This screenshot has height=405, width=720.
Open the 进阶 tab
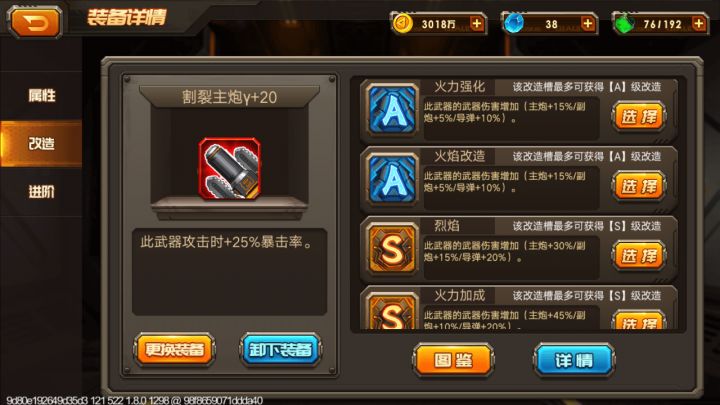coord(41,191)
